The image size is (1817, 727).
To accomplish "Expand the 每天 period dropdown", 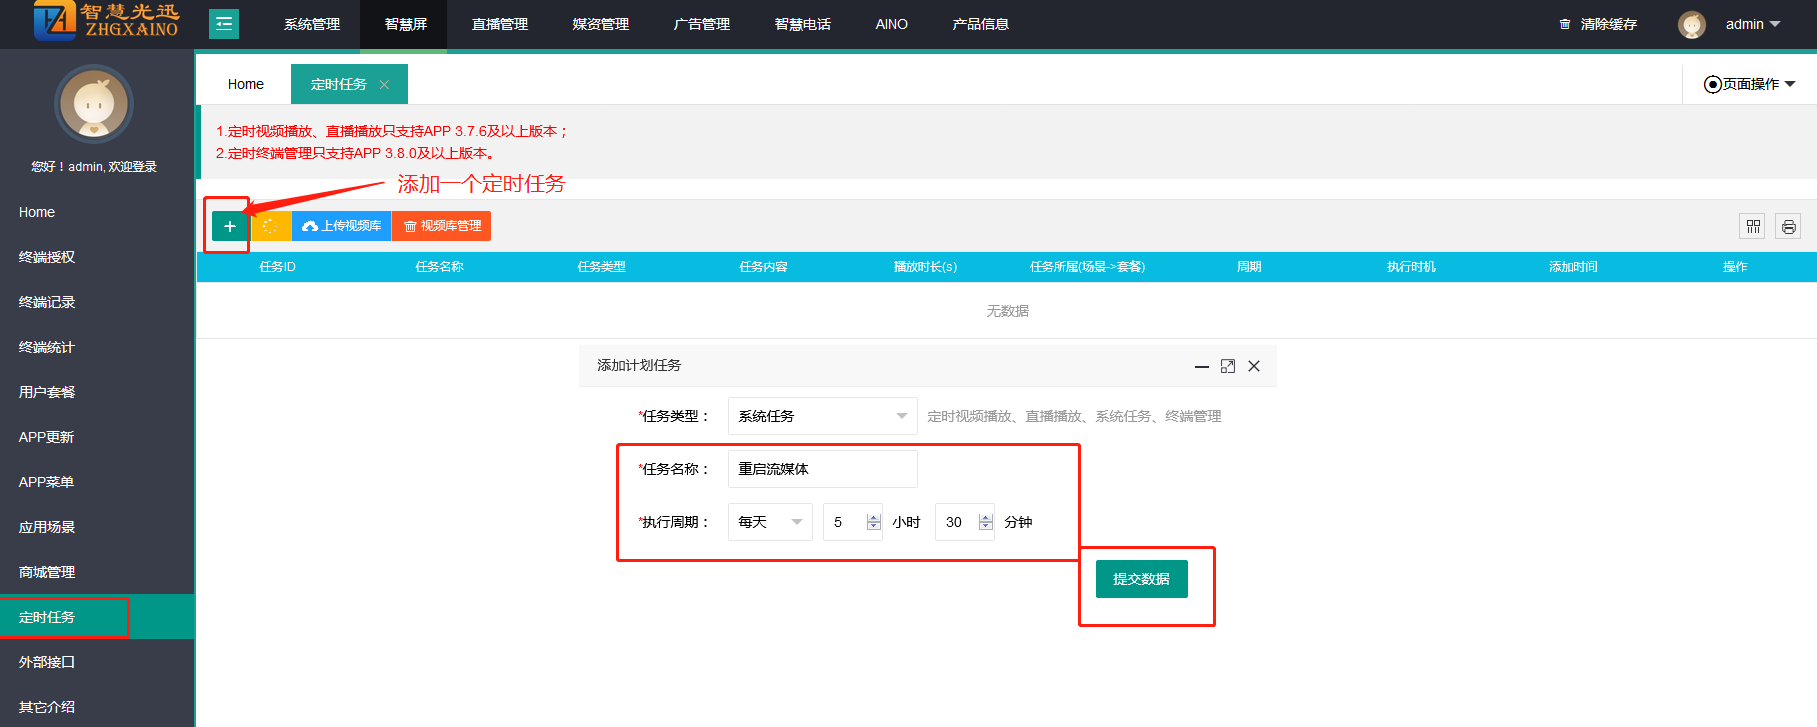I will tap(769, 522).
